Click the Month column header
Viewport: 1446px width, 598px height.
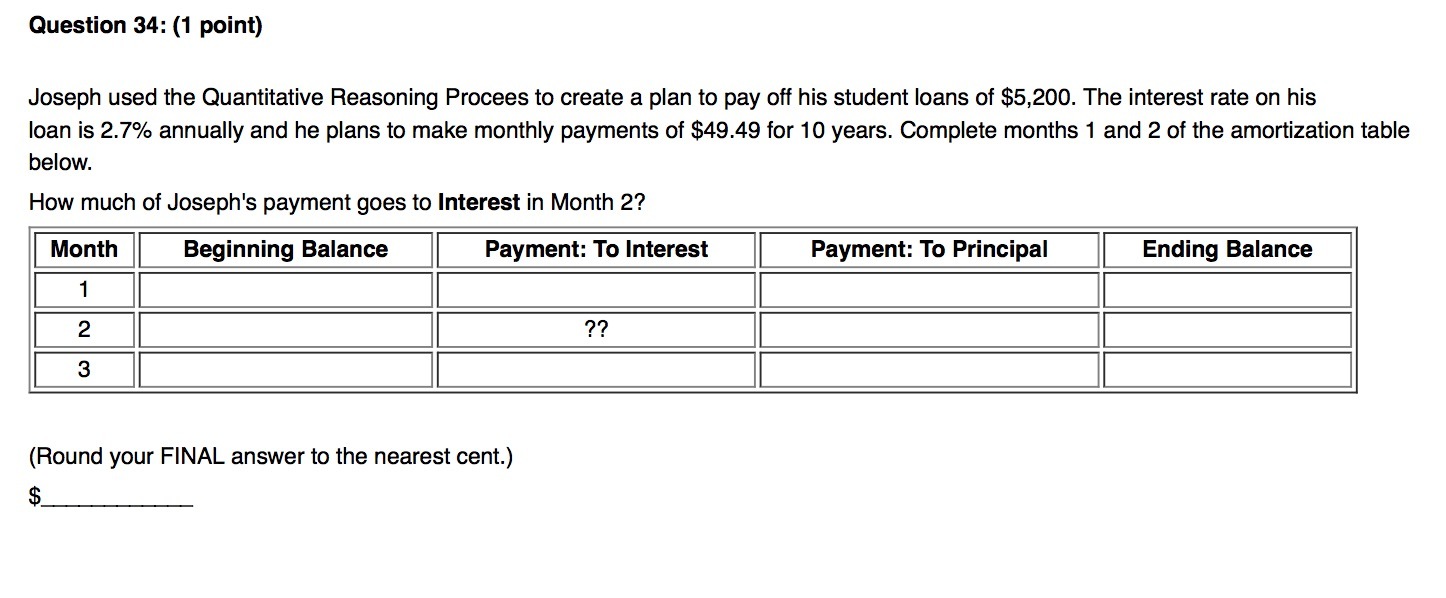84,250
